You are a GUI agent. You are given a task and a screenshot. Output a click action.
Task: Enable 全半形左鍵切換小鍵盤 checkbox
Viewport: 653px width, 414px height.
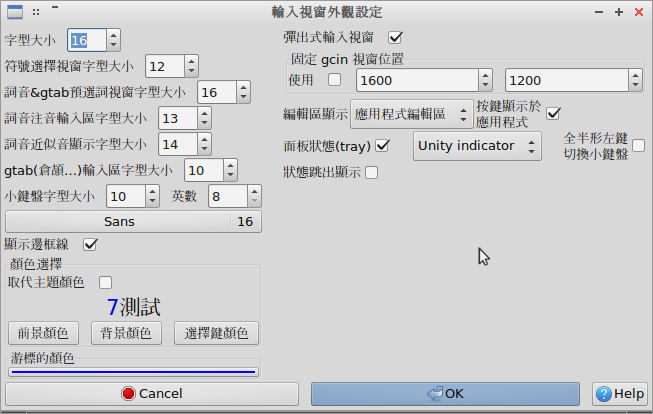(638, 146)
